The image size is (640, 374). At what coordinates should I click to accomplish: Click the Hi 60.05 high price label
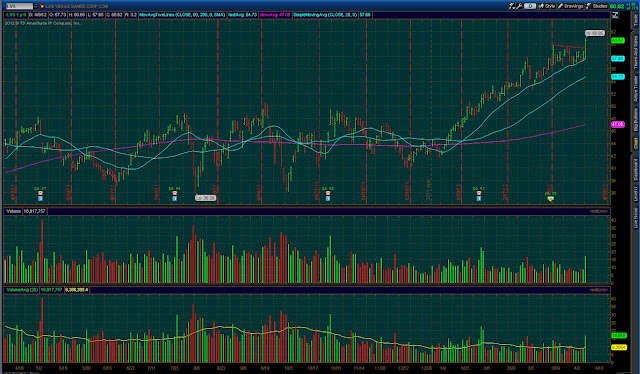[595, 33]
